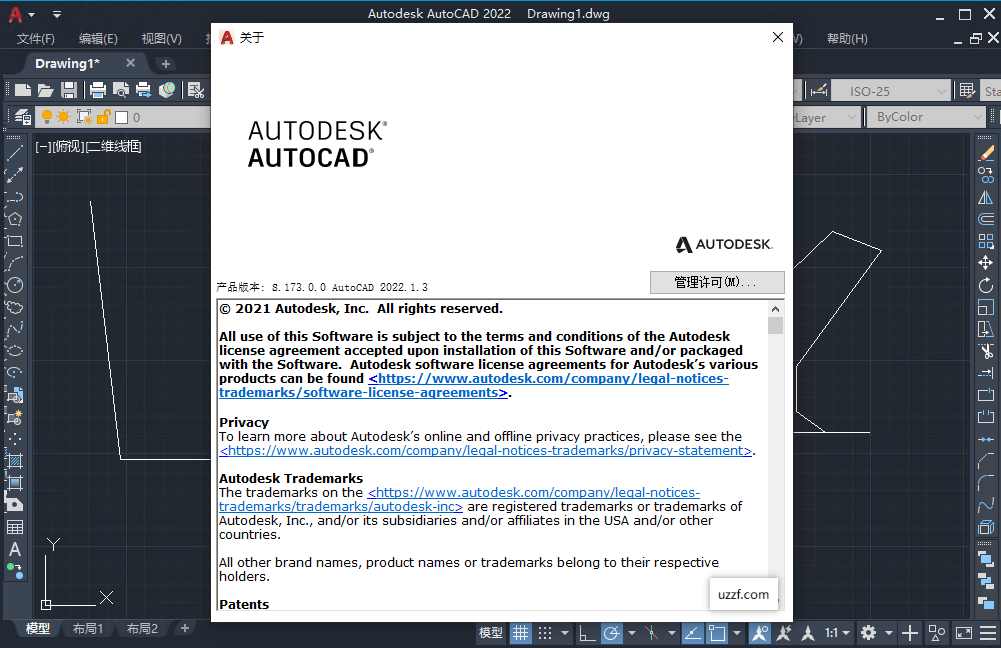
Task: Open the Layer Properties Manager icon
Action: coord(22,117)
